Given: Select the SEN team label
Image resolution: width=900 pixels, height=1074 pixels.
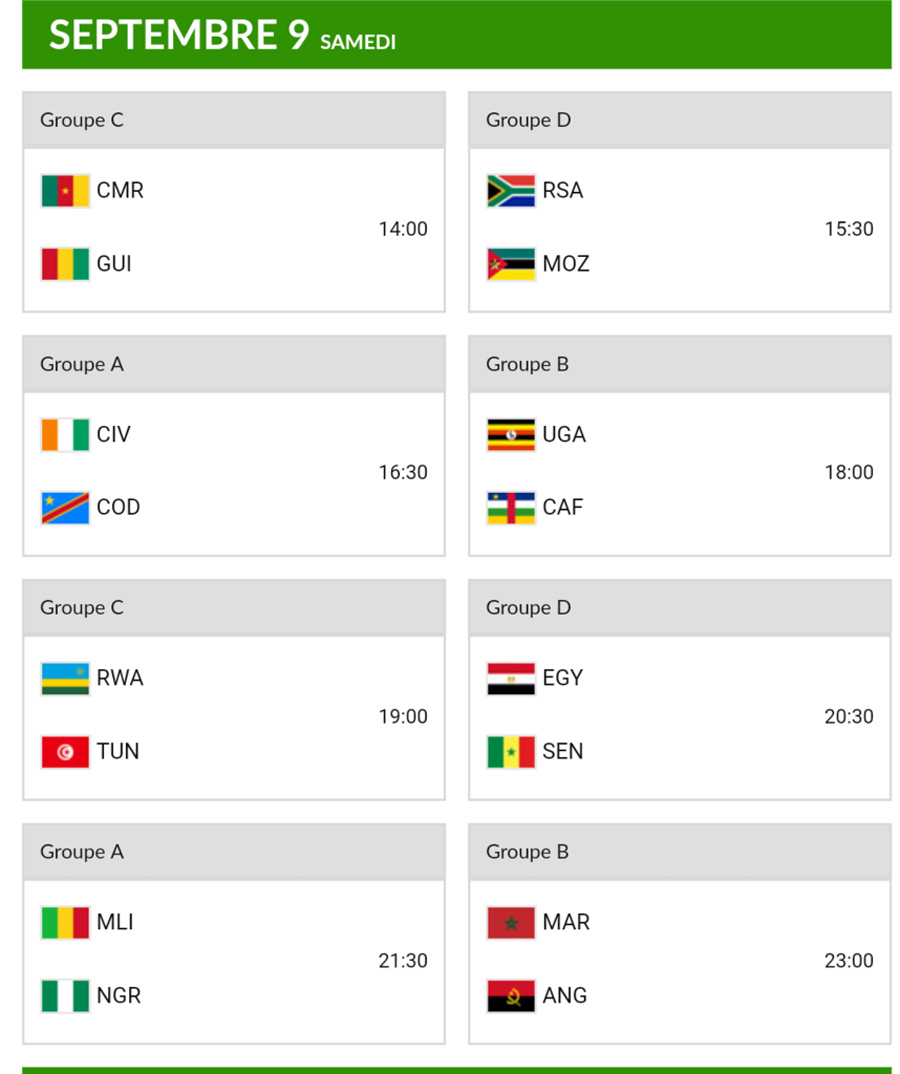Looking at the screenshot, I should pyautogui.click(x=563, y=752).
